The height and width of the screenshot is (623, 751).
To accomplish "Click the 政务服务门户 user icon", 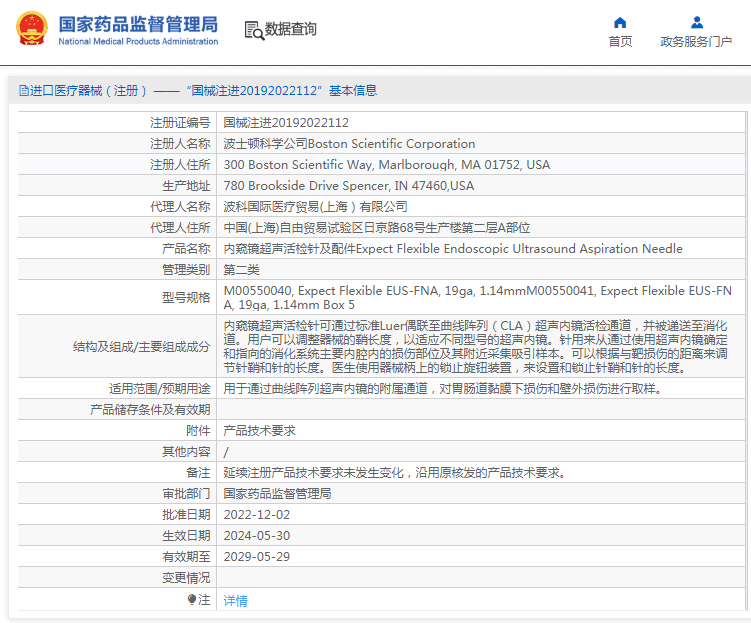I will coord(696,23).
